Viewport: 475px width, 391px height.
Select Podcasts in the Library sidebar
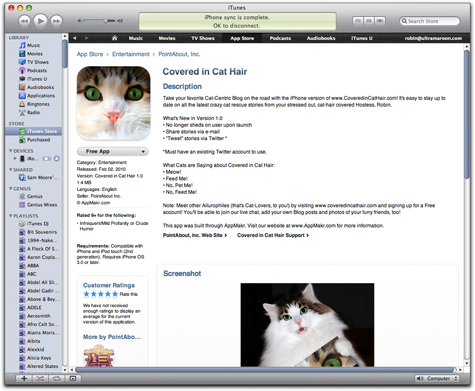33,70
